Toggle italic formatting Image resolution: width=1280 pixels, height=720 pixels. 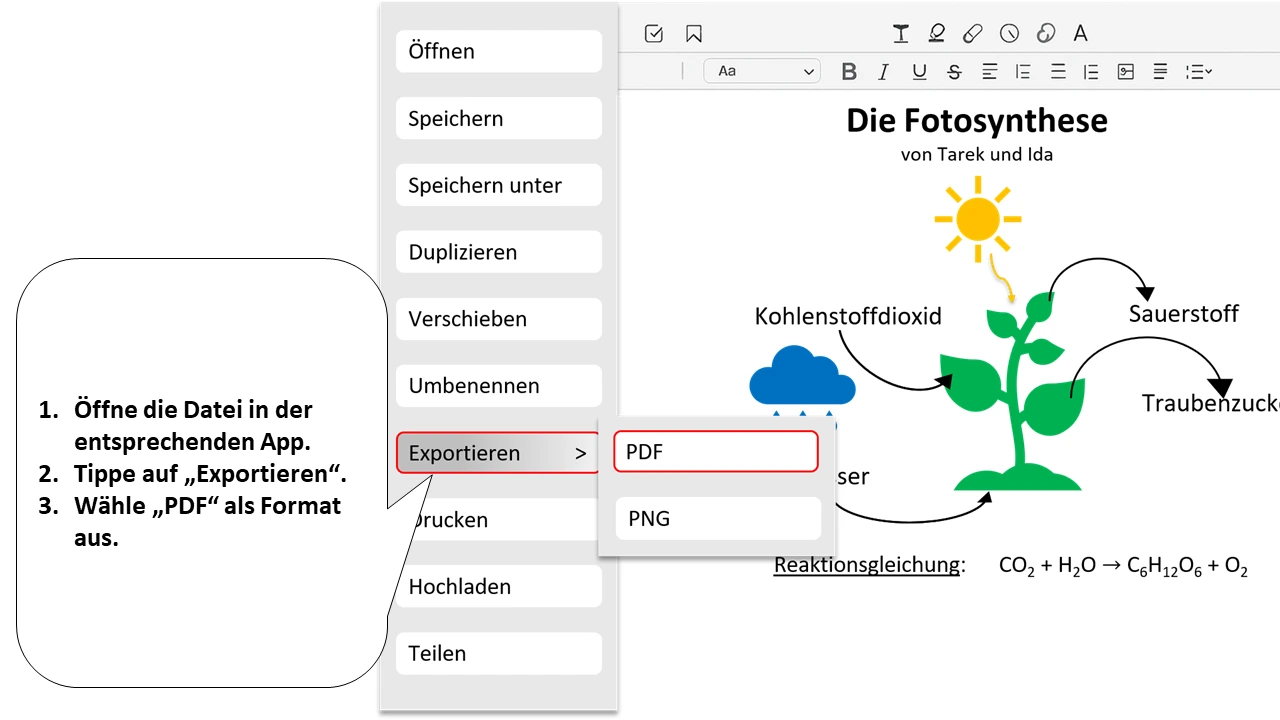click(x=883, y=72)
